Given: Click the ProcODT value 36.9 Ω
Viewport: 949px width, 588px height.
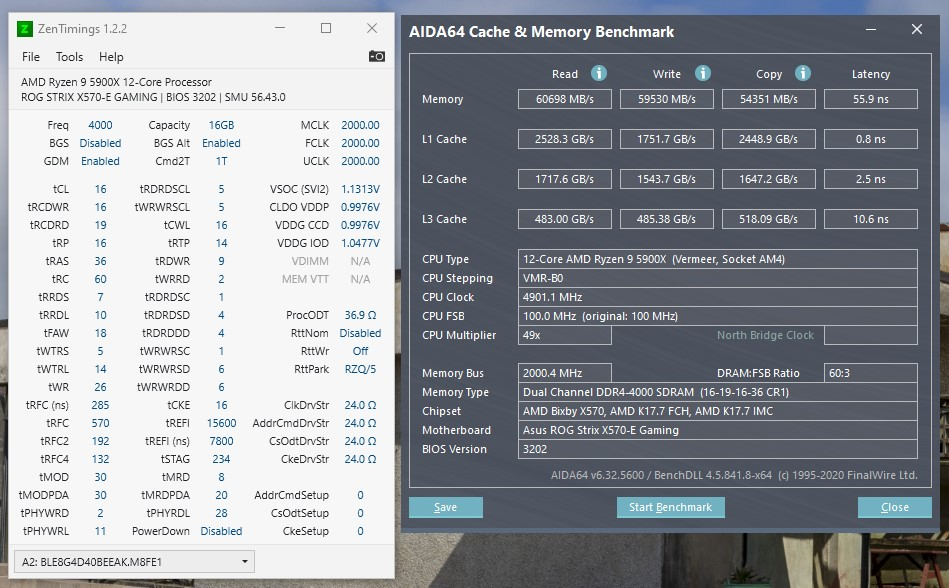Looking at the screenshot, I should [360, 315].
